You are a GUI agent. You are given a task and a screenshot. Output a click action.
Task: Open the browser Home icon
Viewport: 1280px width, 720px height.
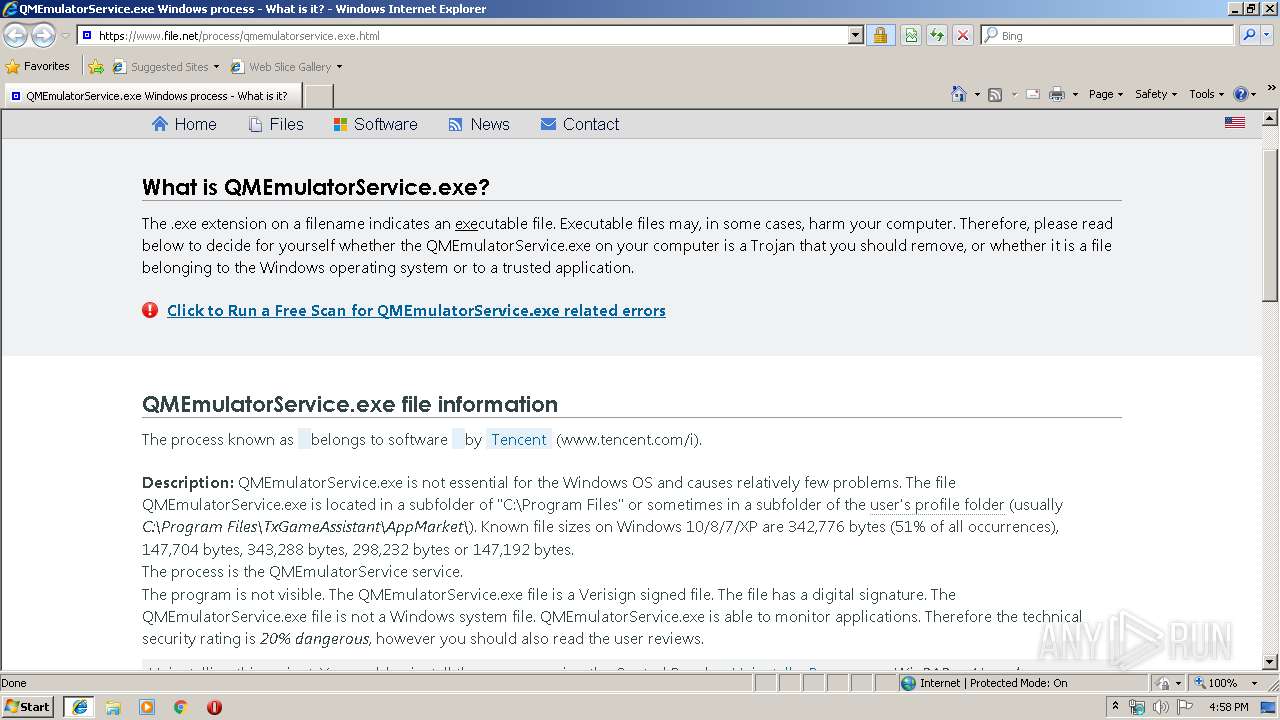[x=958, y=94]
